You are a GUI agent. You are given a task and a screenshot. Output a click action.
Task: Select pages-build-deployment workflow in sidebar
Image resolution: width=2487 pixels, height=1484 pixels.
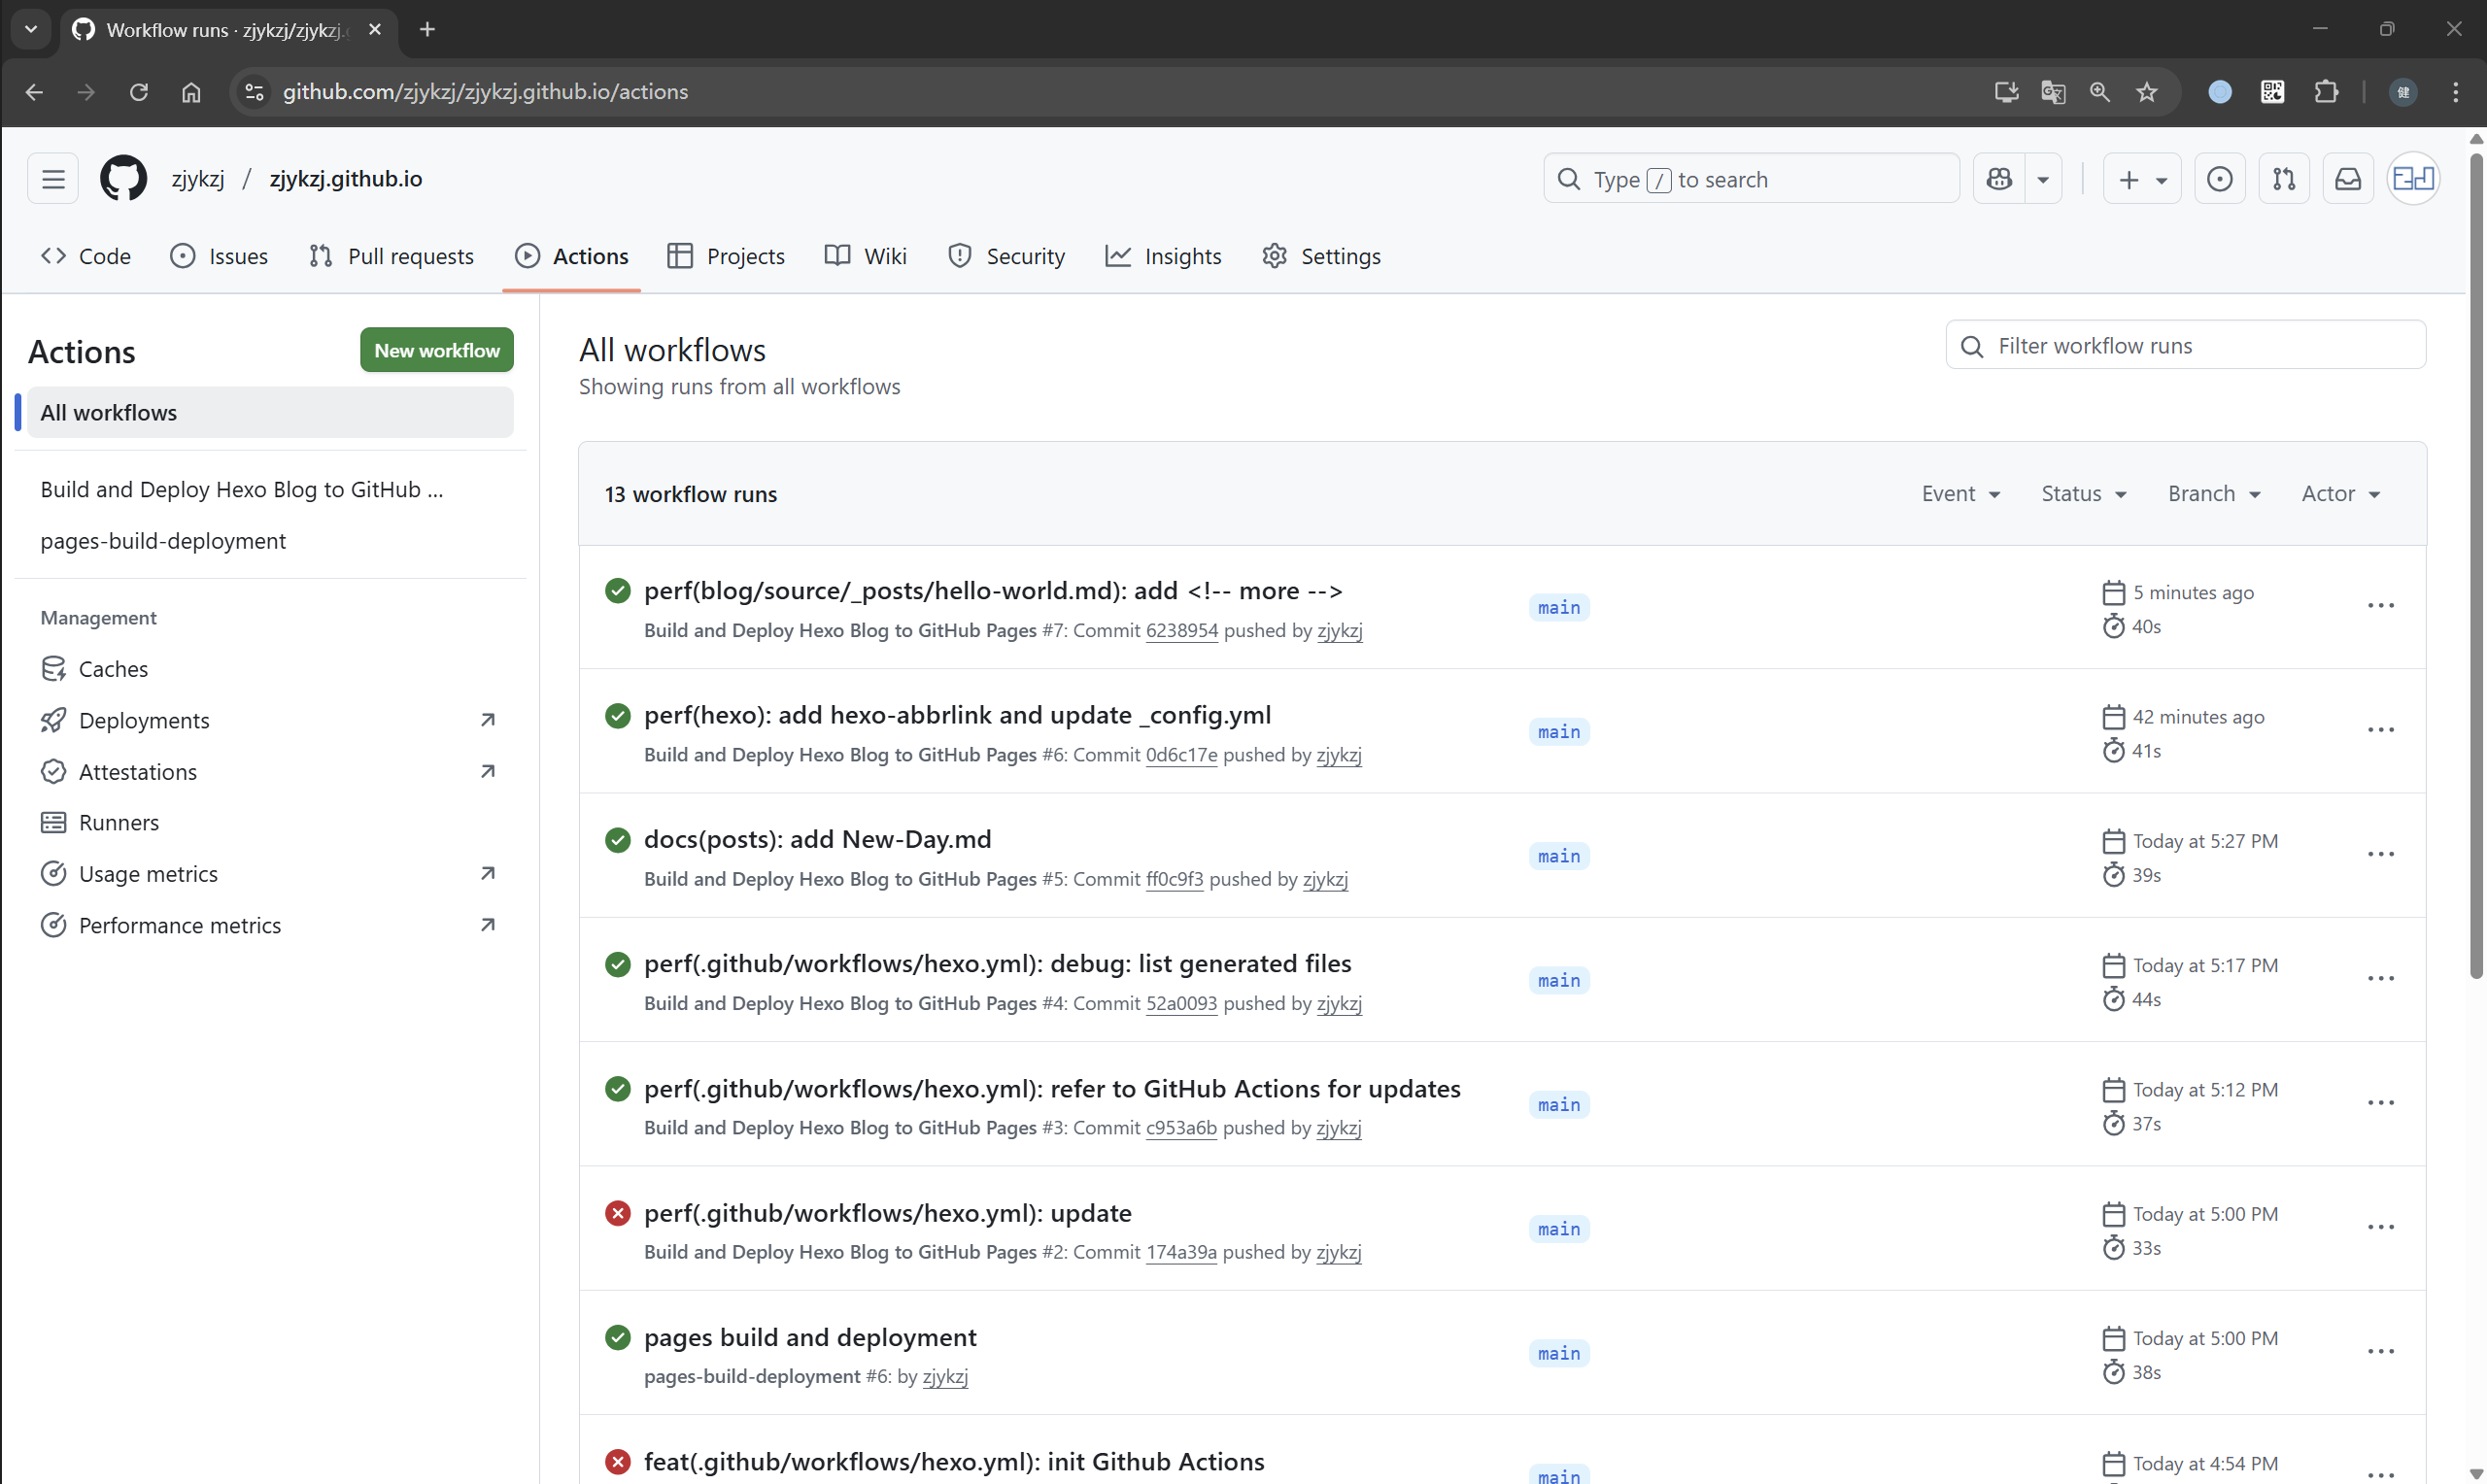click(163, 541)
